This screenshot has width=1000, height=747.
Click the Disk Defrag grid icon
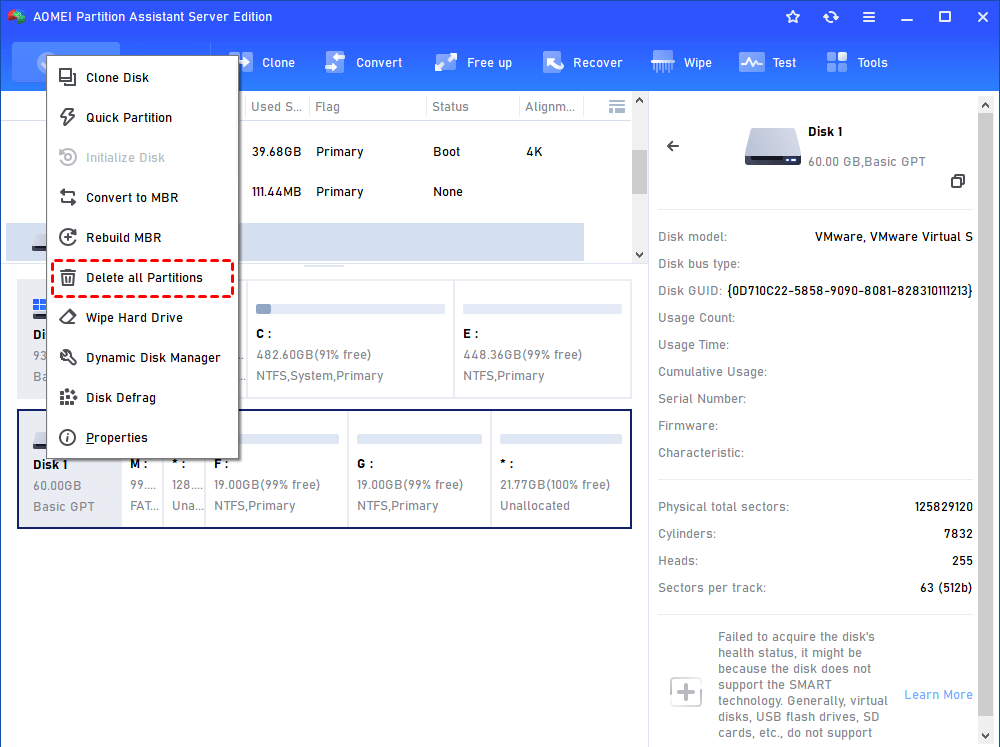coord(68,397)
